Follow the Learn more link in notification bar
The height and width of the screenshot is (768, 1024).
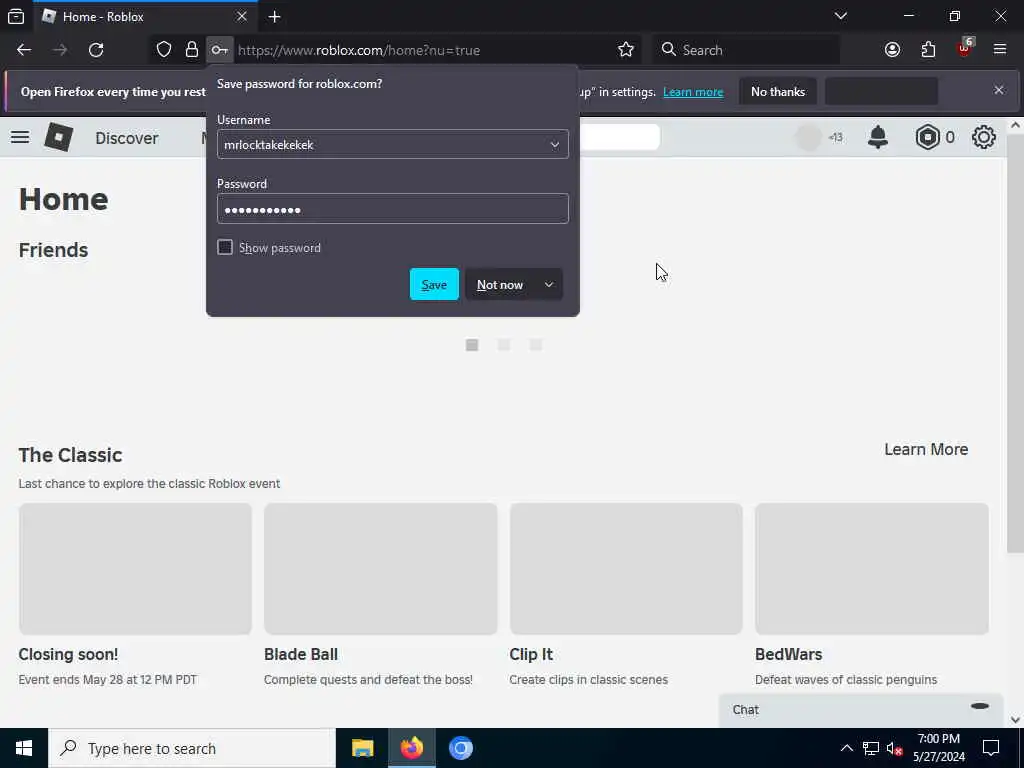click(693, 92)
